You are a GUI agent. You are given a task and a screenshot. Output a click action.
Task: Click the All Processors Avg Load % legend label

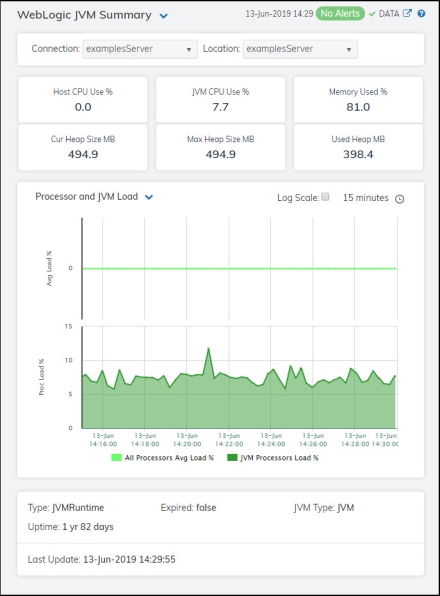click(169, 458)
